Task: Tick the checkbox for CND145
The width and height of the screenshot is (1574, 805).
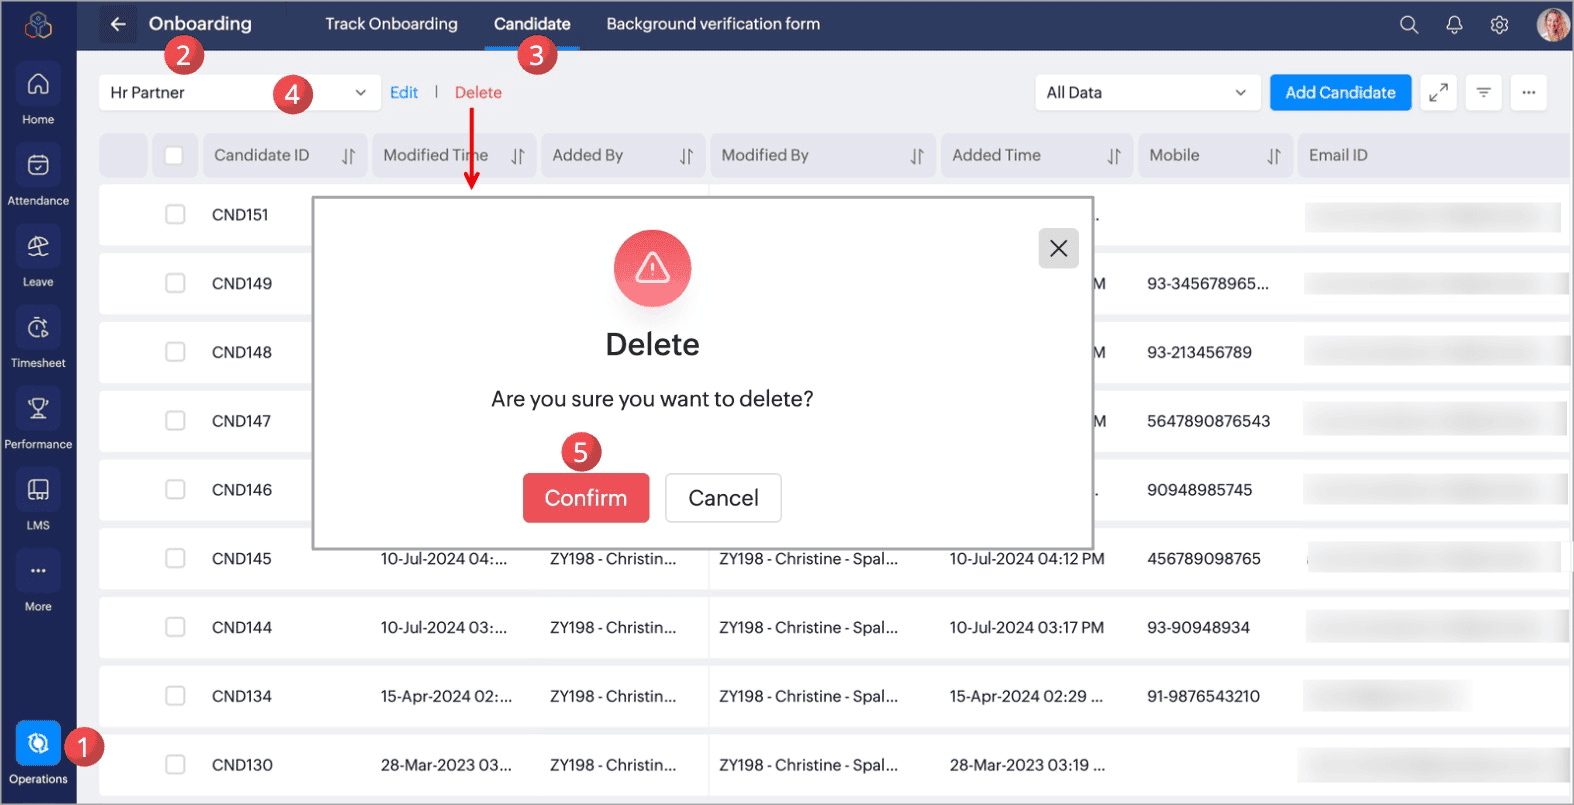Action: 175,558
